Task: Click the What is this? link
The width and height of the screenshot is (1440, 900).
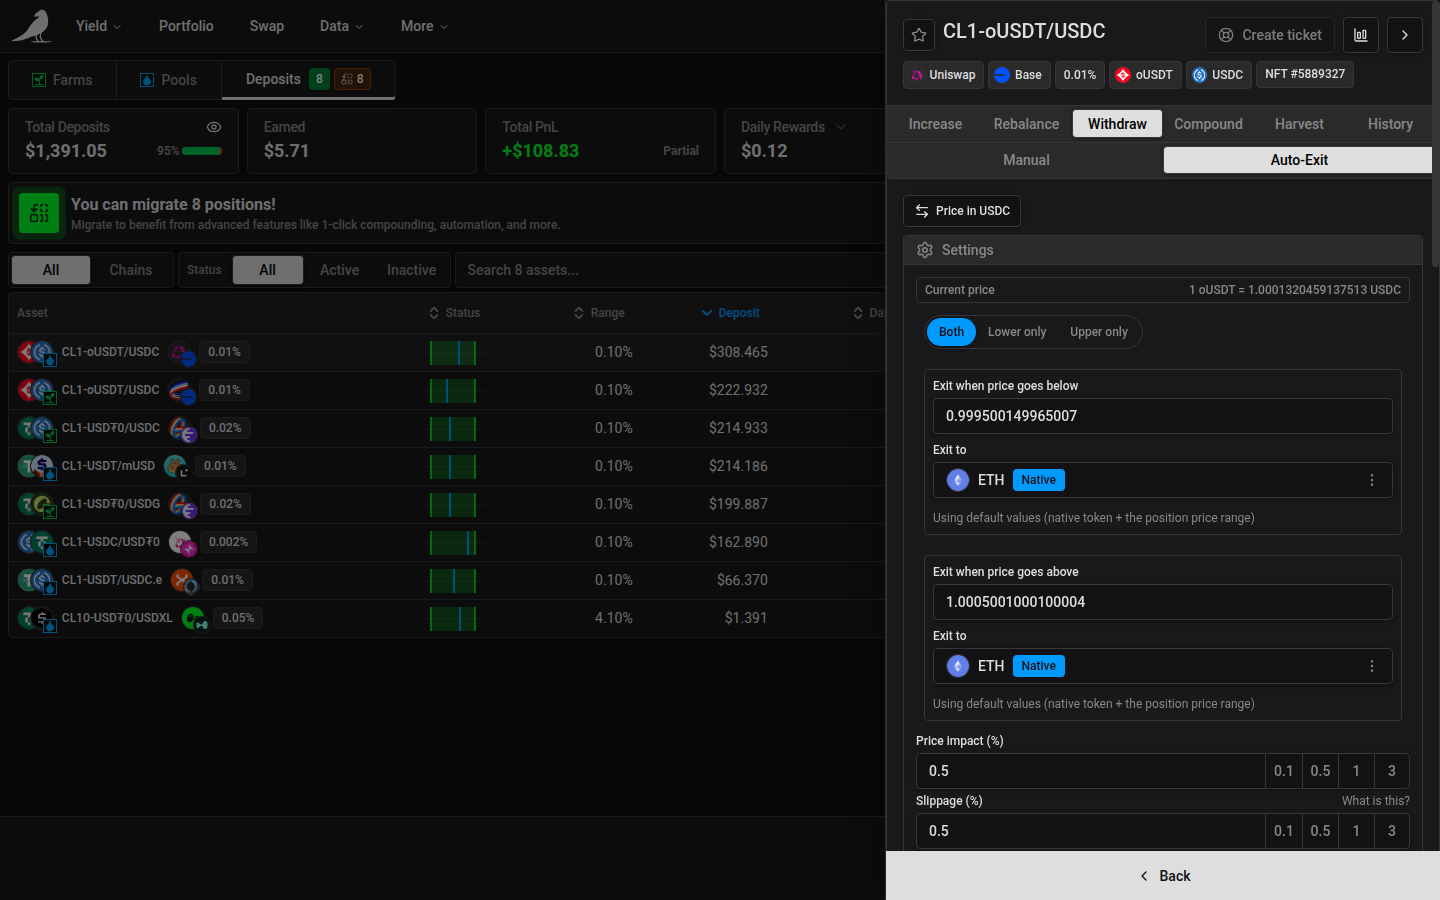Action: point(1376,801)
